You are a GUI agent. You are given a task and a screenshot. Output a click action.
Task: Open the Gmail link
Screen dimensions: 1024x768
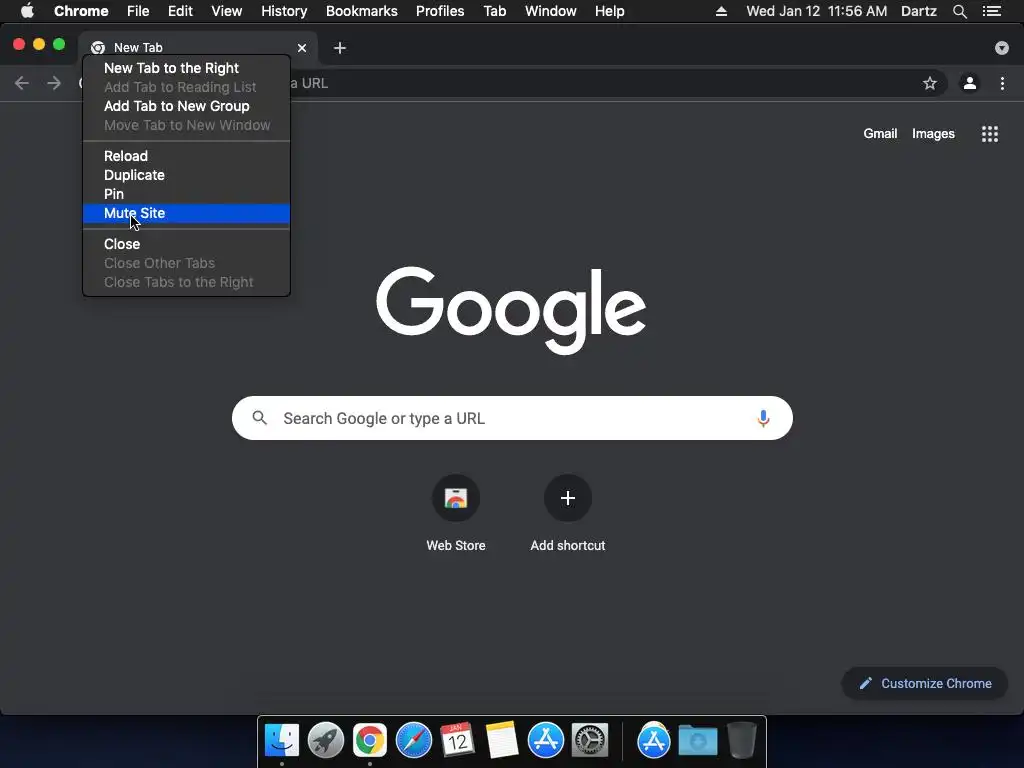880,134
